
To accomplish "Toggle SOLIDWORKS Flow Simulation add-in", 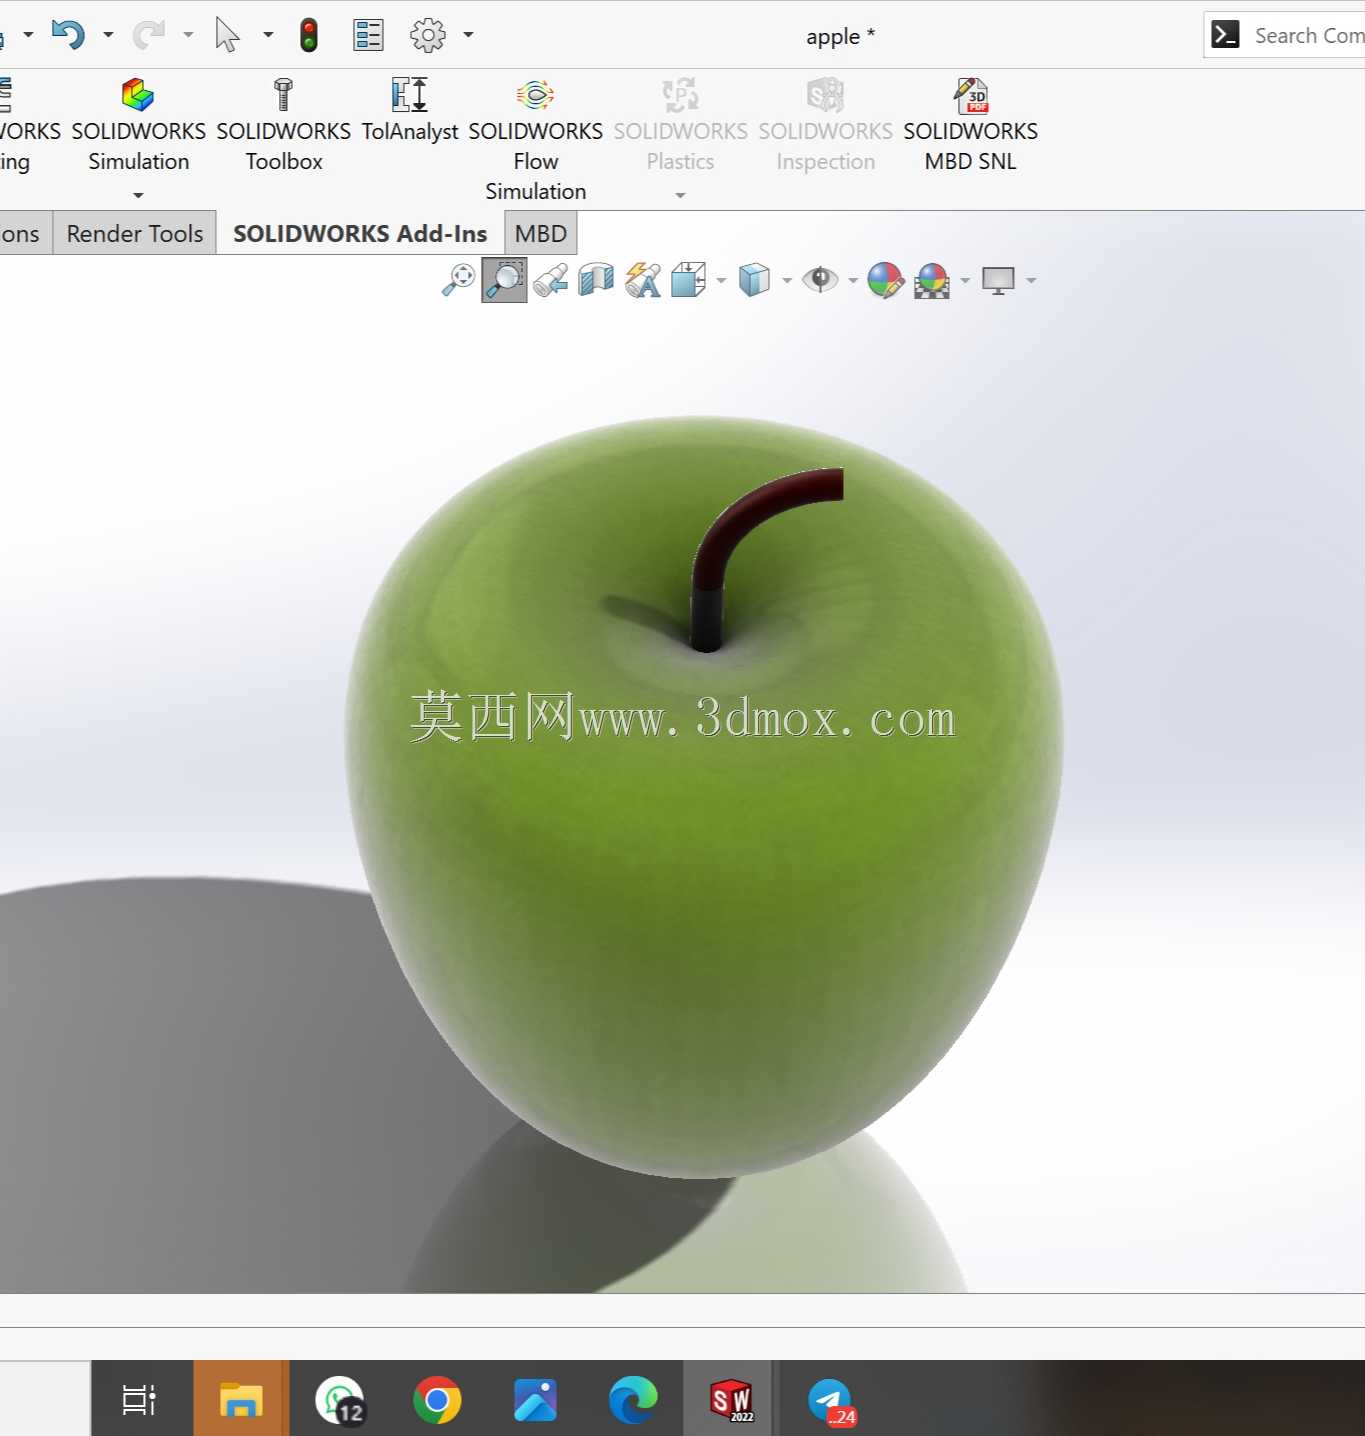I will [x=536, y=140].
